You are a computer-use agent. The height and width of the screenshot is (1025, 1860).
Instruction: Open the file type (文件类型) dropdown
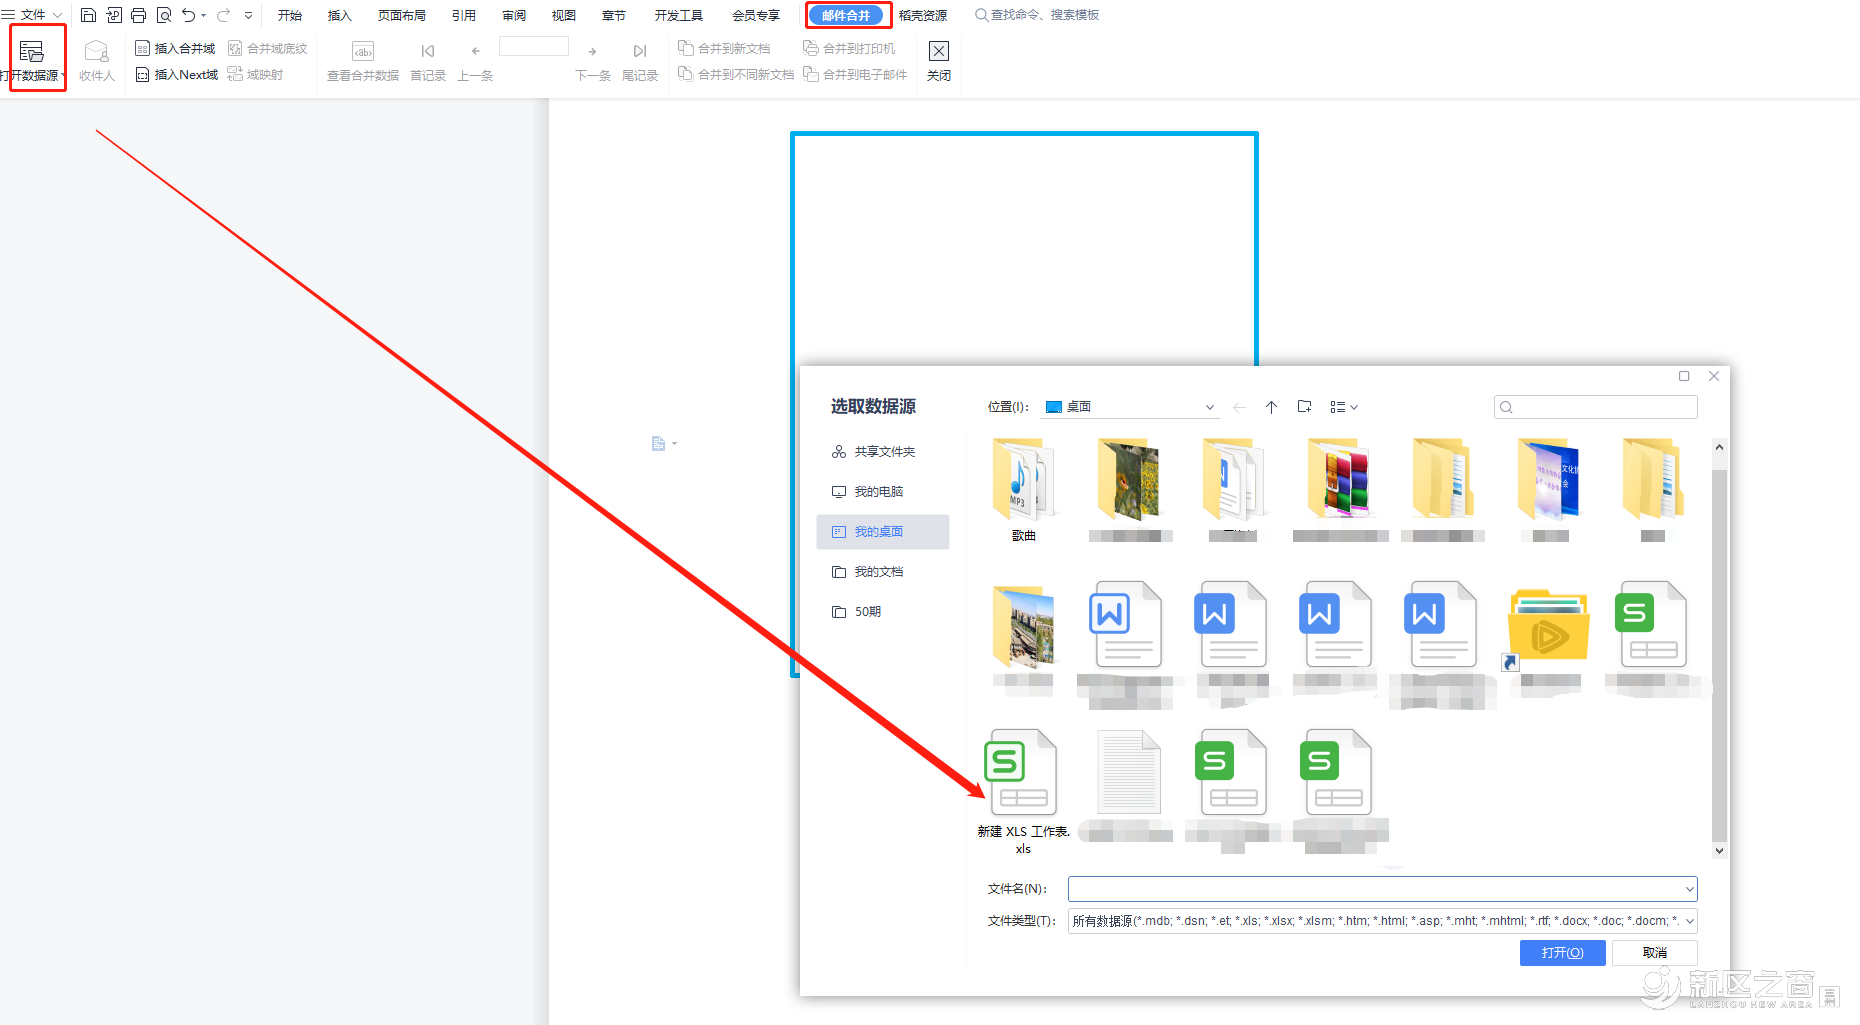[1689, 921]
